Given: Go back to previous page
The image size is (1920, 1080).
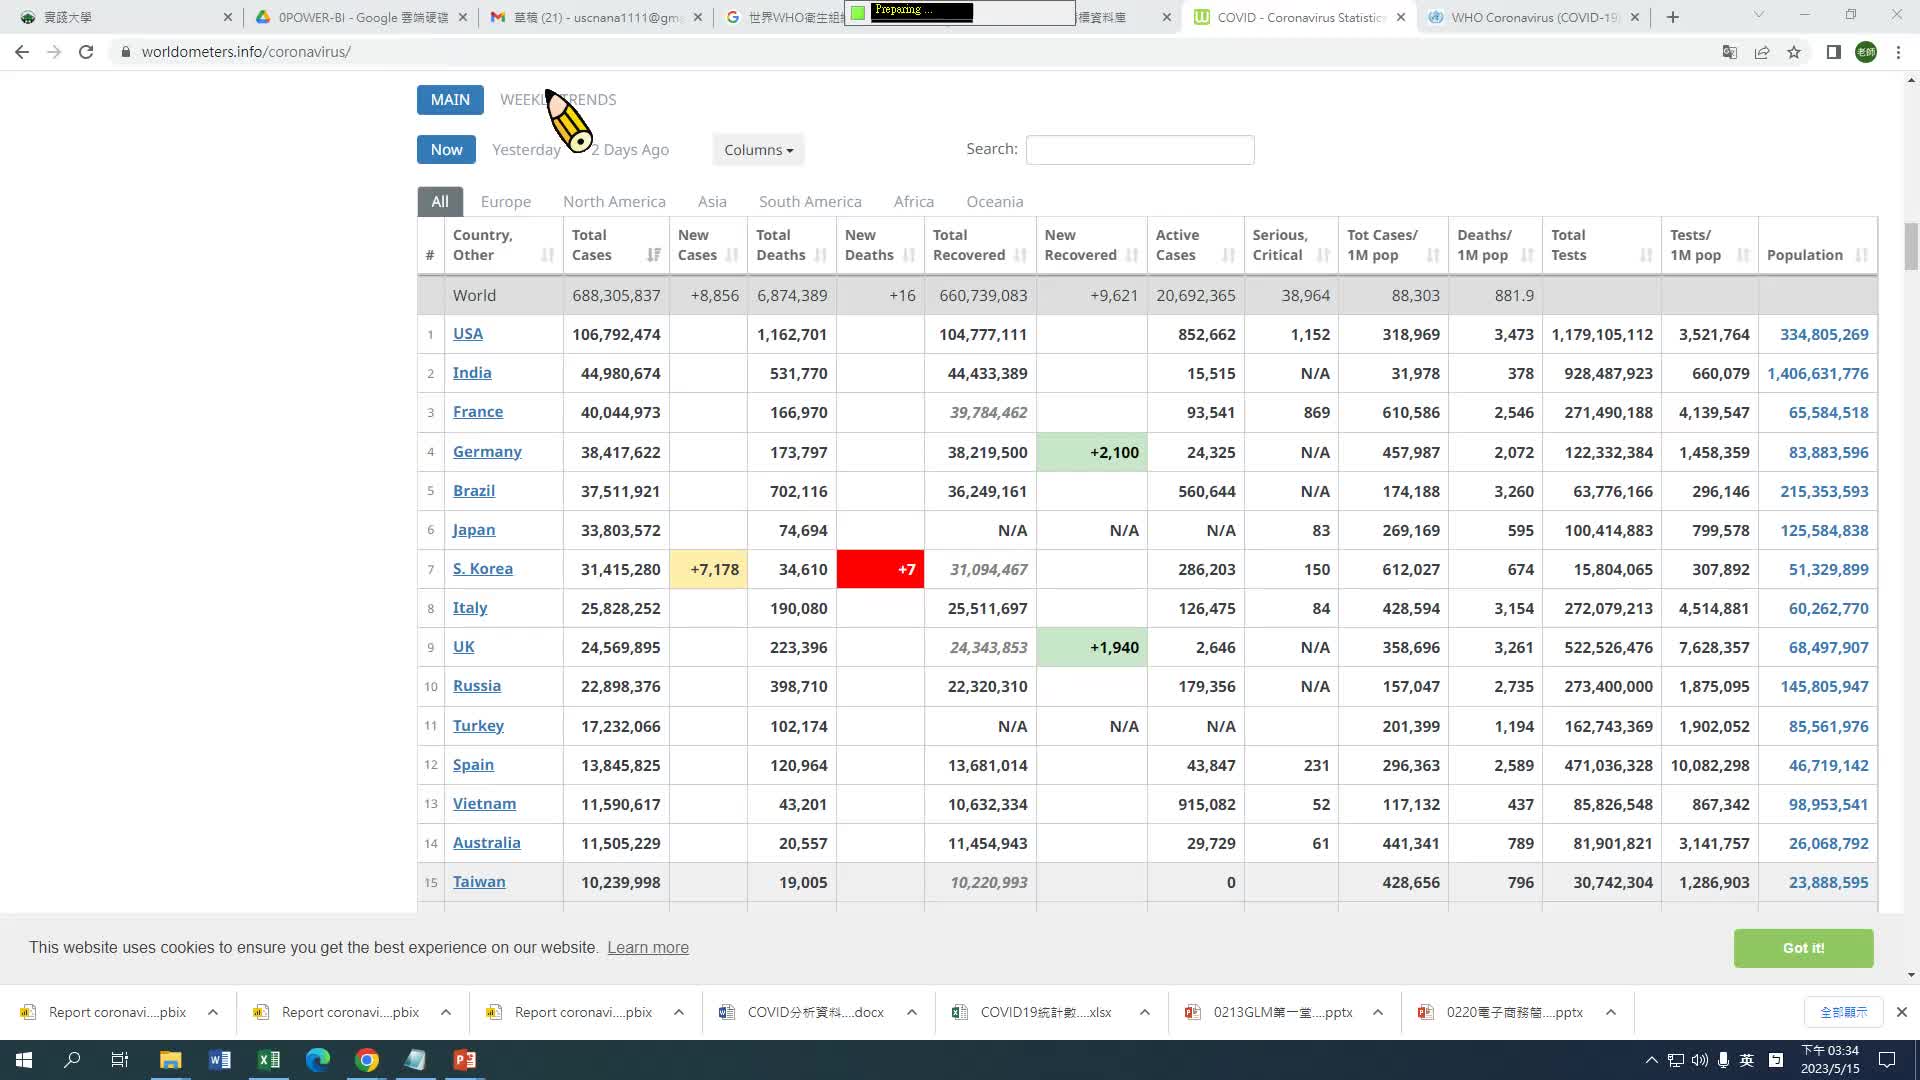Looking at the screenshot, I should point(22,52).
